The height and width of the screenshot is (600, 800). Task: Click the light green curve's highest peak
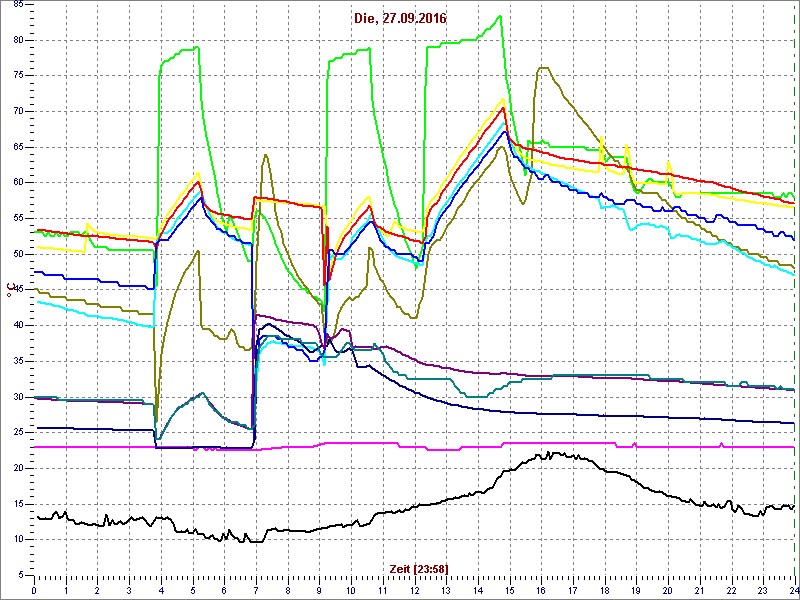[500, 16]
